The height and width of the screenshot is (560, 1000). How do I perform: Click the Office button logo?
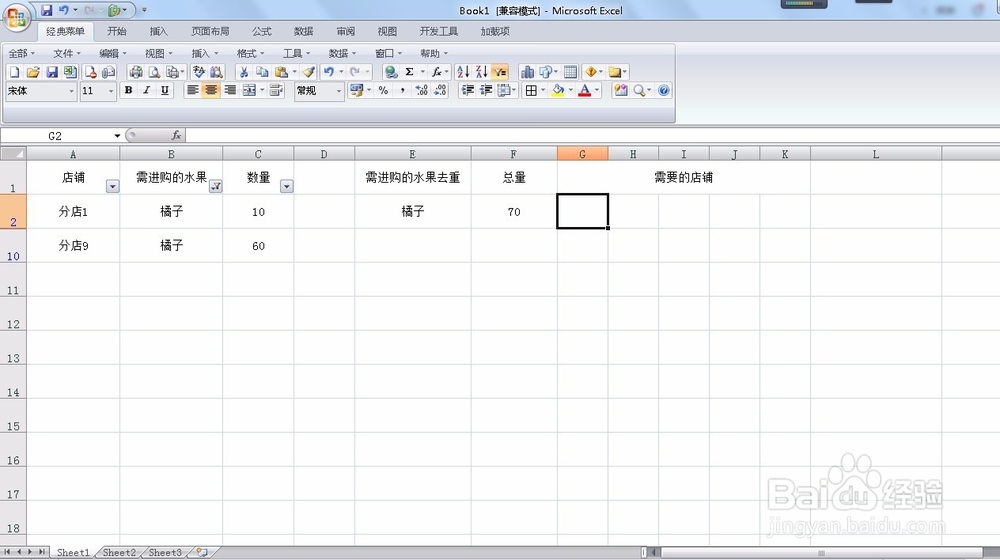(17, 18)
